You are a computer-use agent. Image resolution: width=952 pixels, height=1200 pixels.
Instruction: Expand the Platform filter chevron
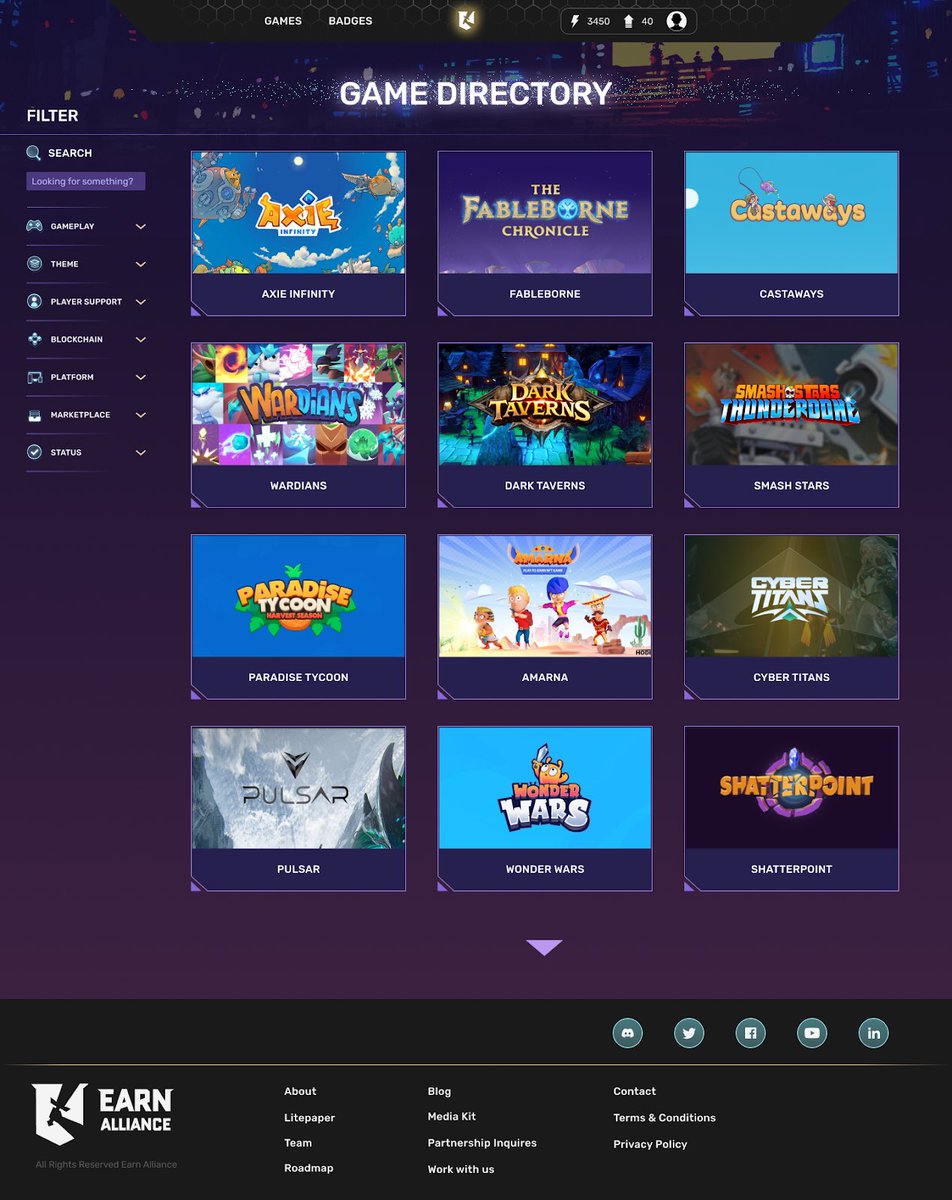pos(141,377)
